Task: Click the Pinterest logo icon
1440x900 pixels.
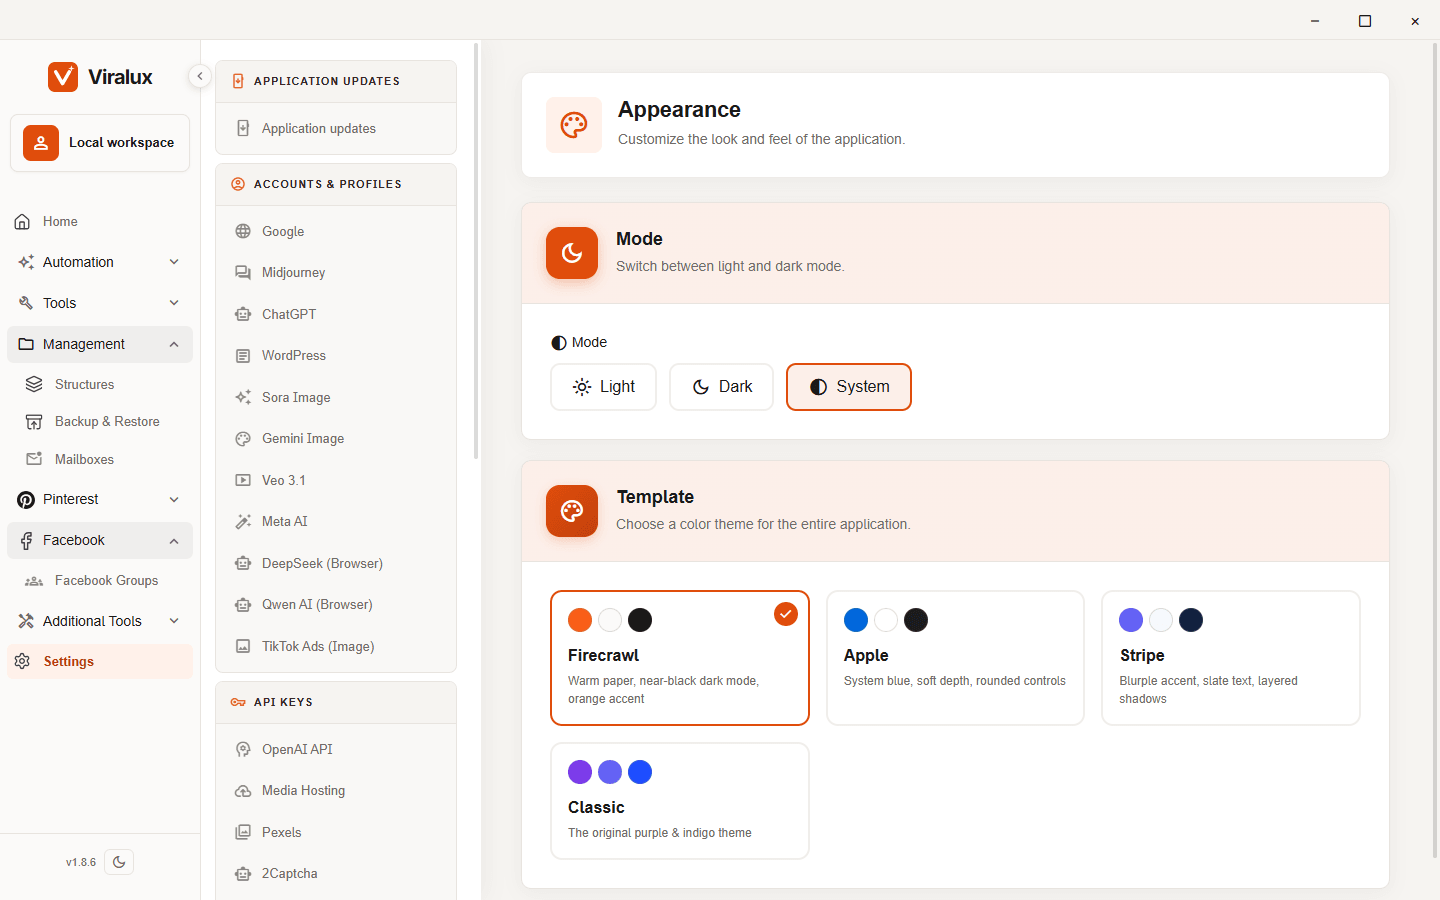Action: [x=26, y=500]
